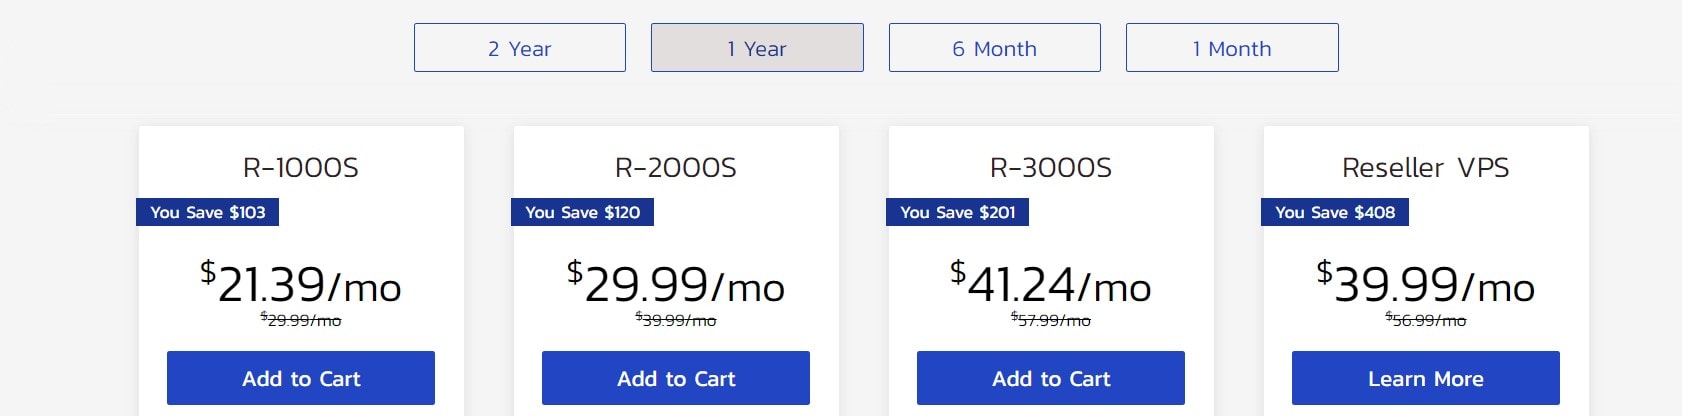Image resolution: width=1682 pixels, height=416 pixels.
Task: Click the $41.24/mo price text
Action: (1051, 283)
